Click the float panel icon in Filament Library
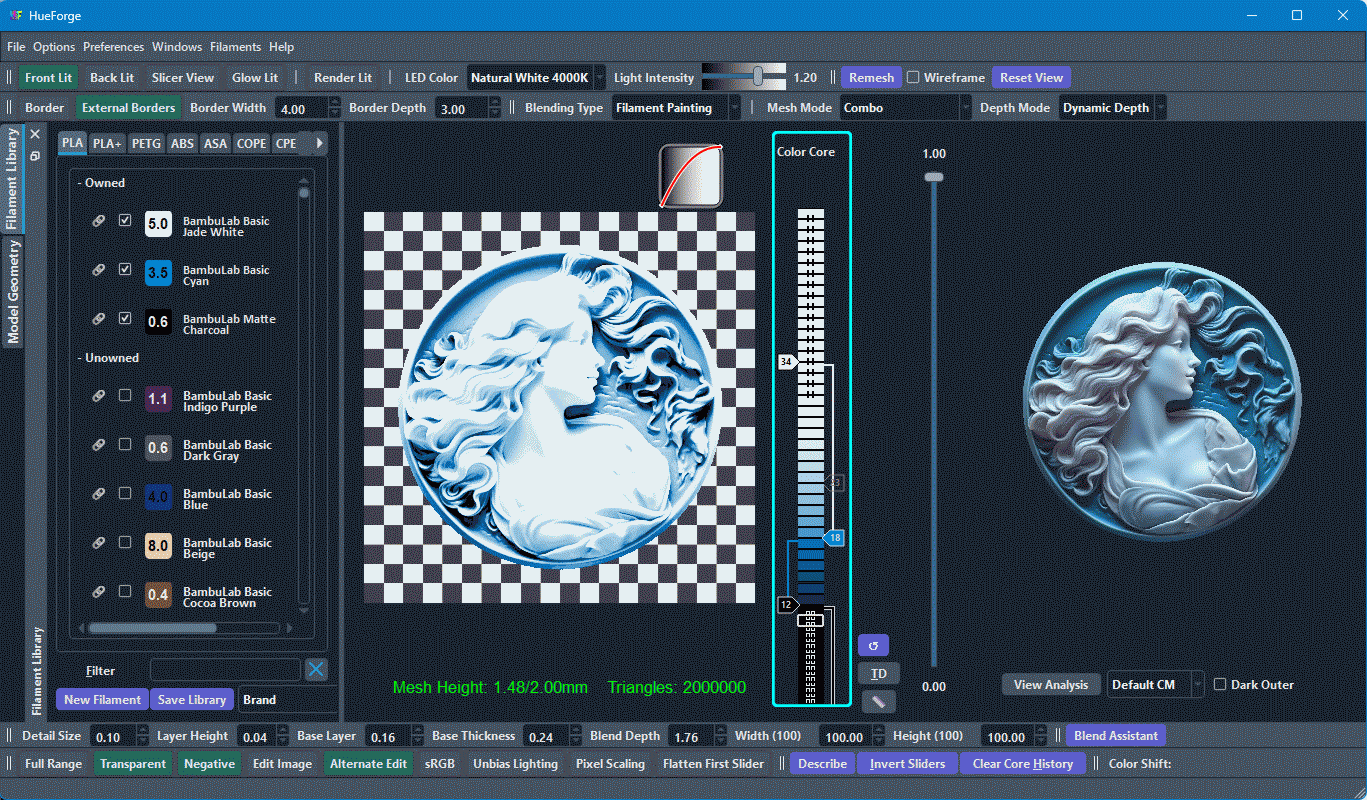Screen dimensions: 1367x800 pos(35,156)
